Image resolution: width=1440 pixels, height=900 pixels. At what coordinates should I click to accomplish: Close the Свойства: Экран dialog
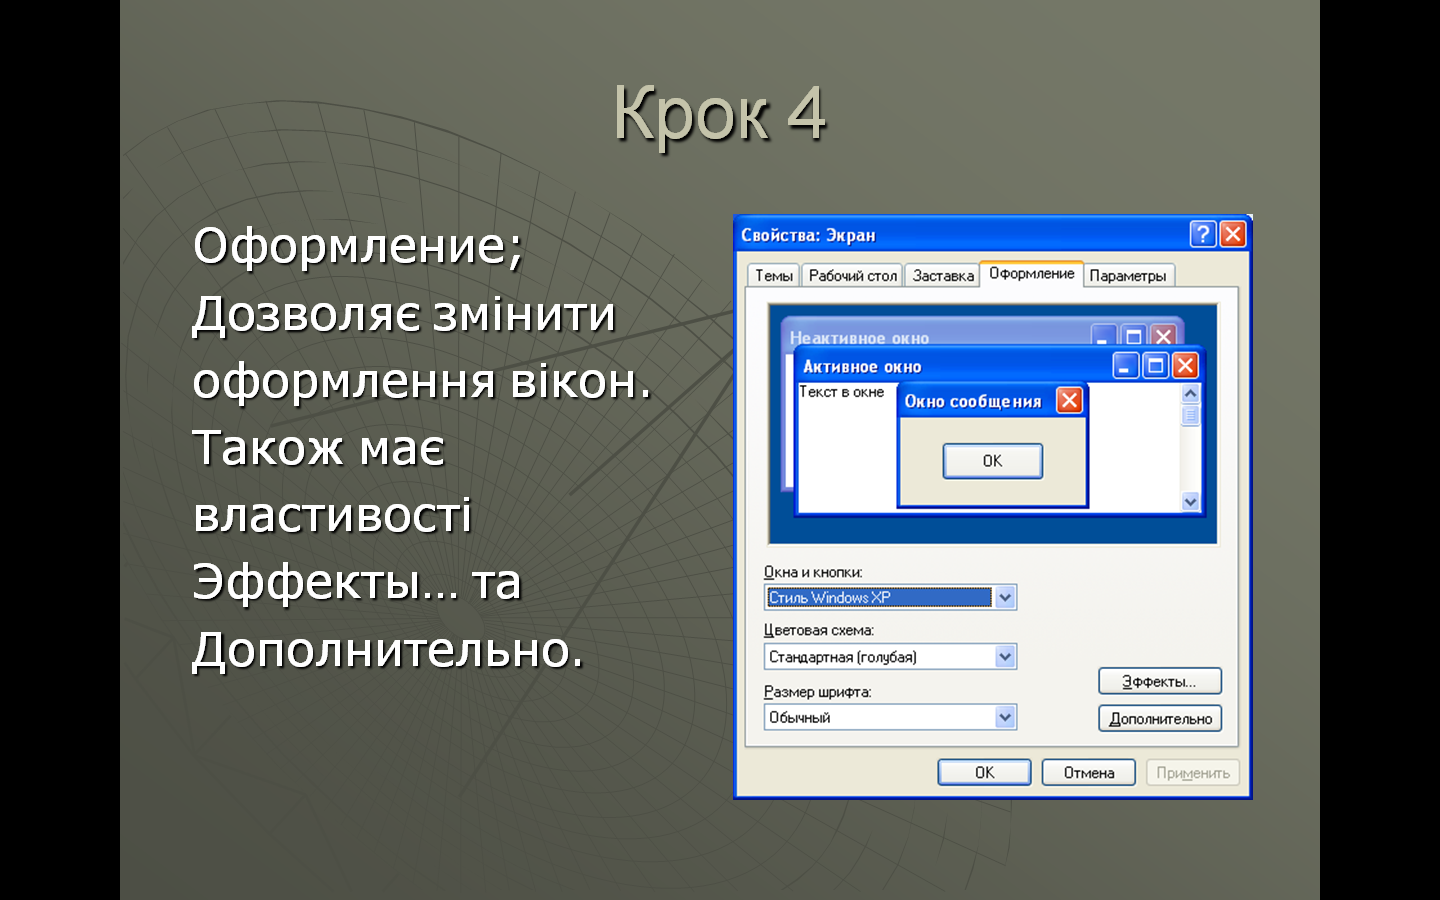coord(1233,234)
